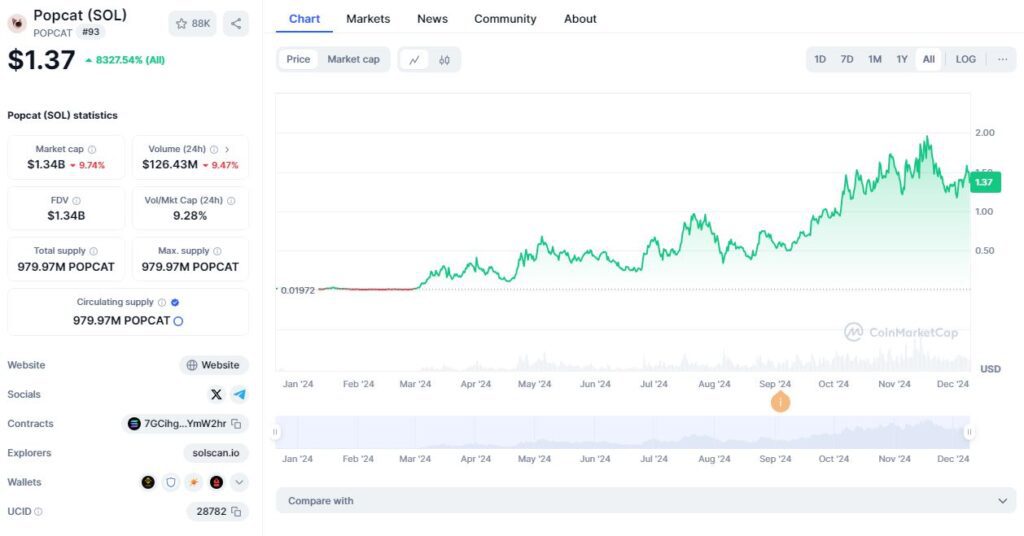Click the right range slider handle
The image size is (1024, 536).
969,432
